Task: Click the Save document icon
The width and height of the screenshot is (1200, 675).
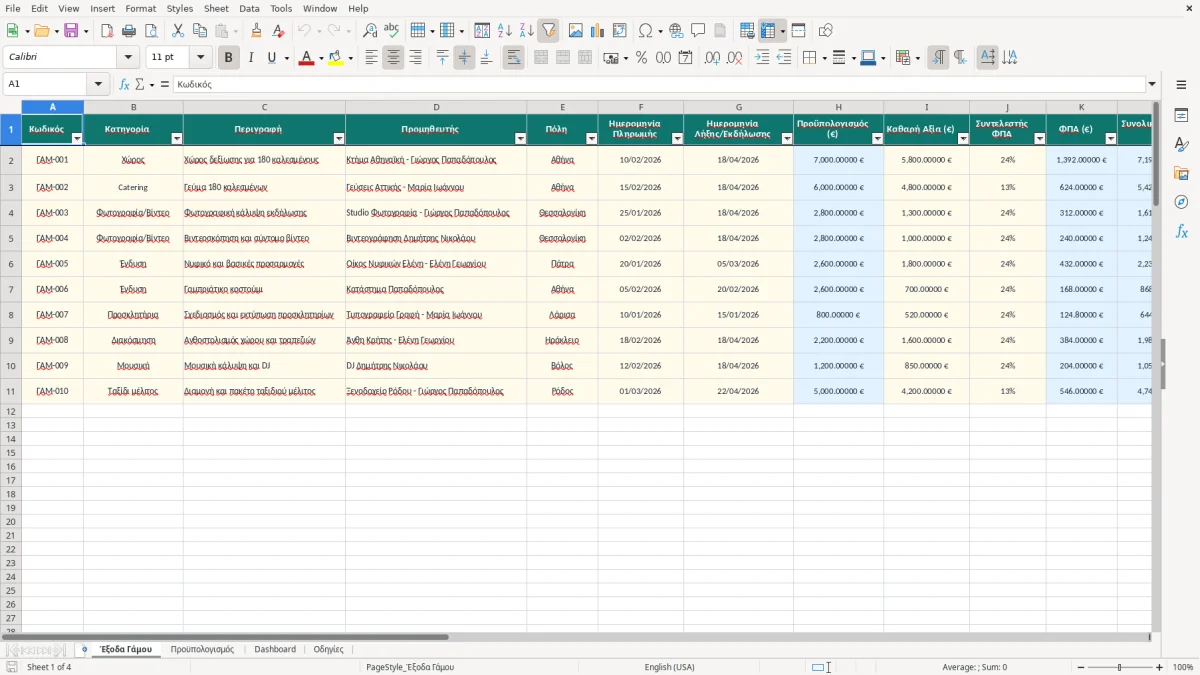Action: coord(71,31)
